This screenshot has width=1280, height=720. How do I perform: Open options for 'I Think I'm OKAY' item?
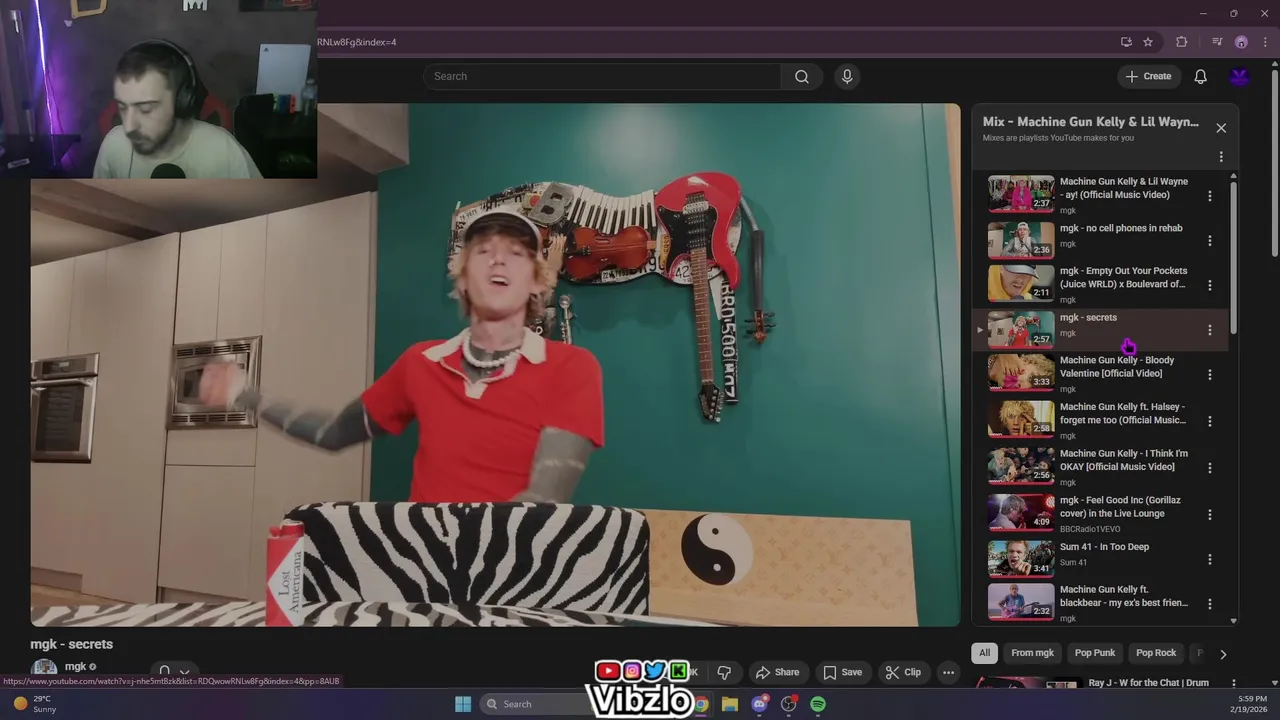tap(1210, 468)
